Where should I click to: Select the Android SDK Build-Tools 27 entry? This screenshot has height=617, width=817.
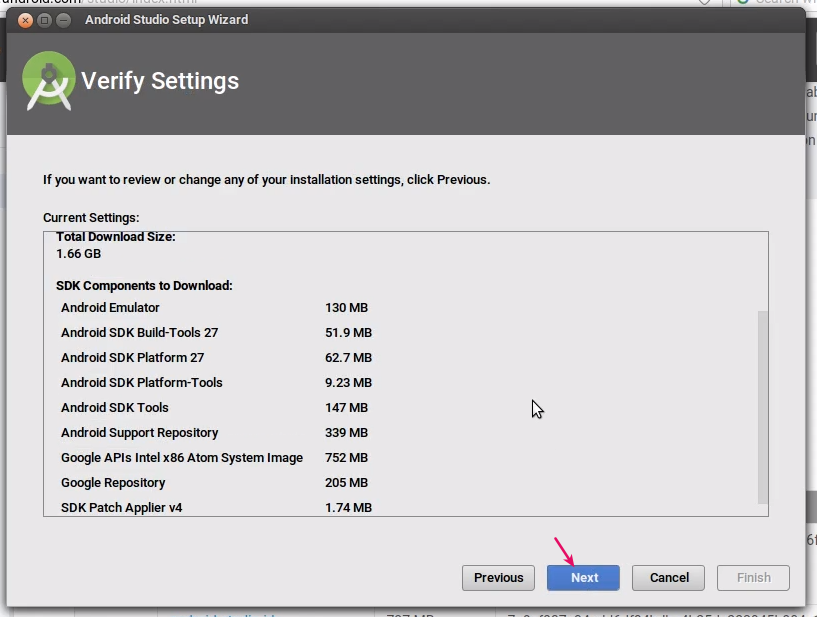pos(139,332)
